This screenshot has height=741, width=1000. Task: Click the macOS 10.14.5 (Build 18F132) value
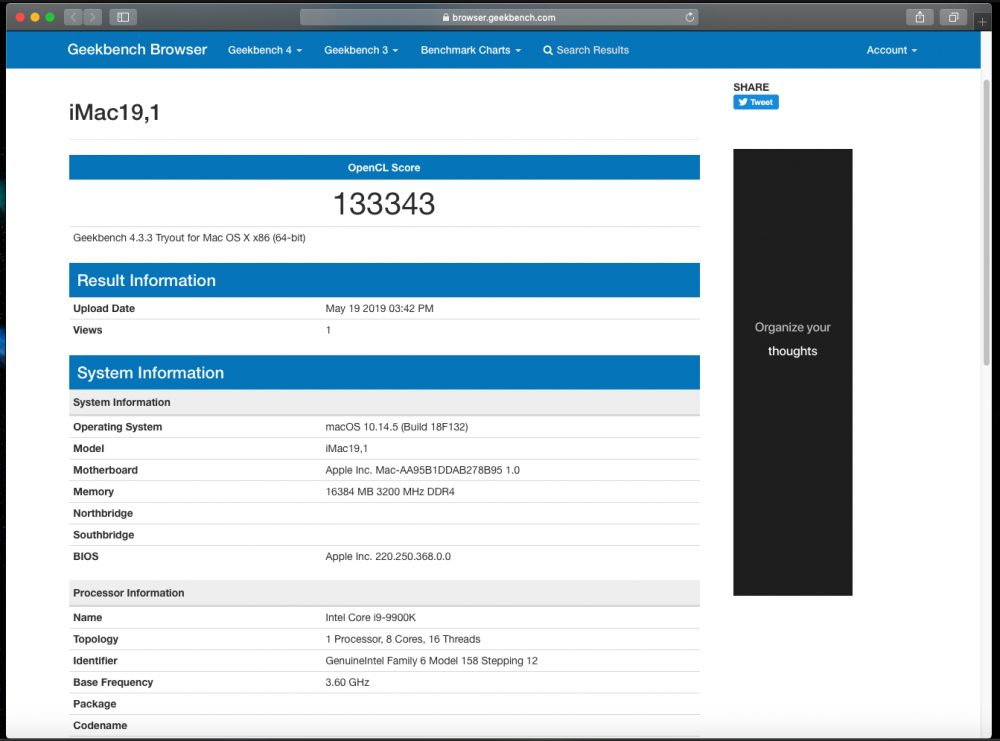click(x=397, y=427)
